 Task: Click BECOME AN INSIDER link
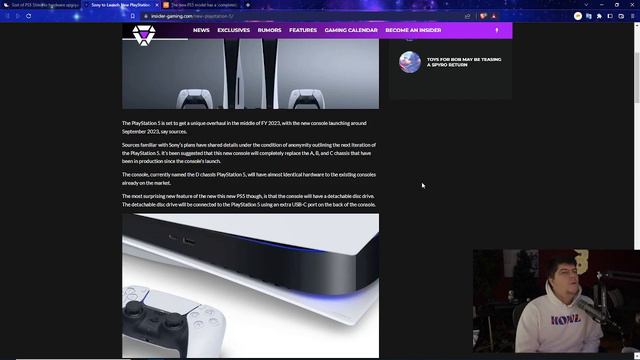point(413,30)
